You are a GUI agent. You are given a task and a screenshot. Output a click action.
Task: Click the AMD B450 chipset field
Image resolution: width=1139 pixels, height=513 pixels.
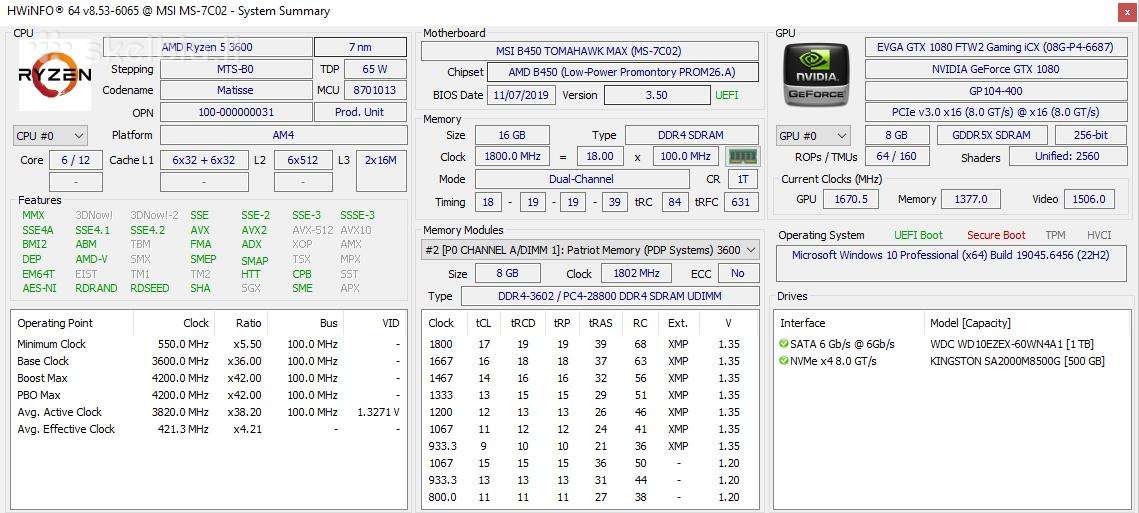click(623, 72)
